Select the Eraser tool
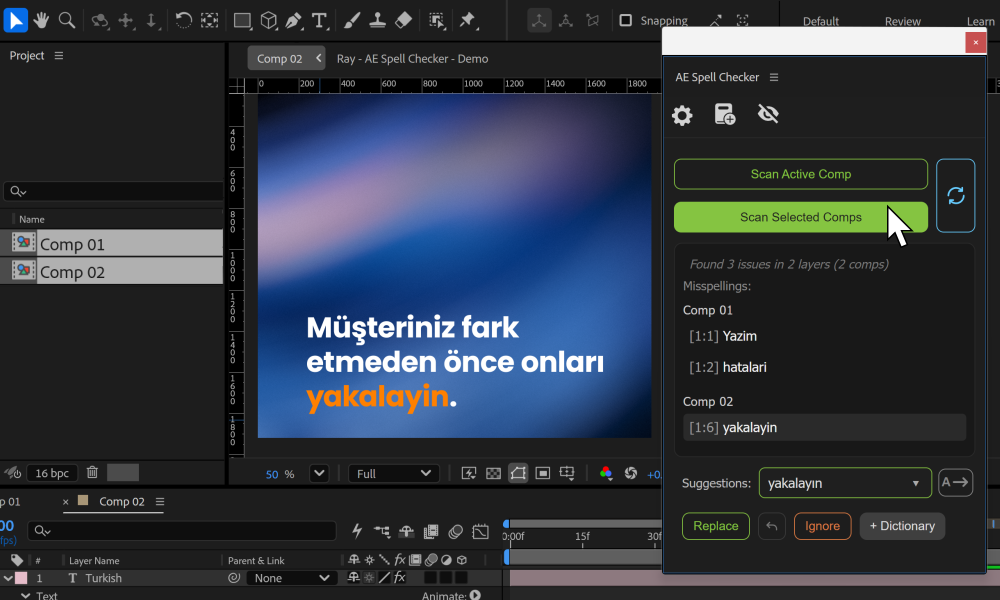This screenshot has width=1000, height=600. pyautogui.click(x=403, y=20)
